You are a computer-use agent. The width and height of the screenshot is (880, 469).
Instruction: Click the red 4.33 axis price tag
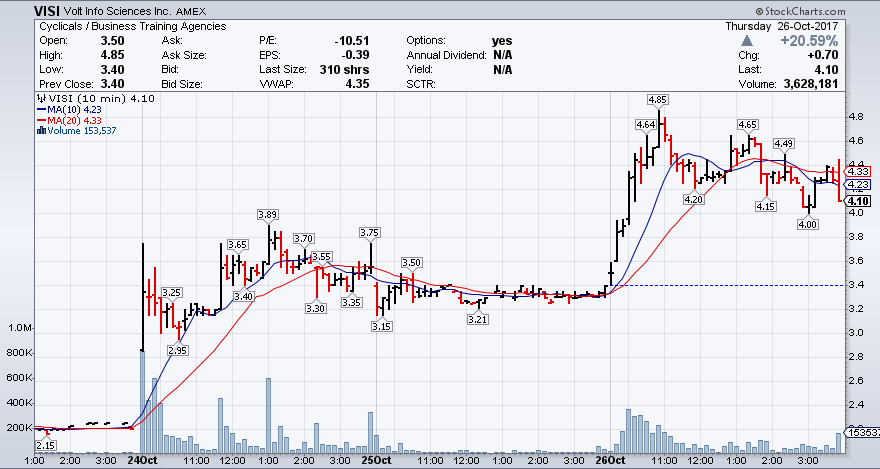[x=859, y=171]
